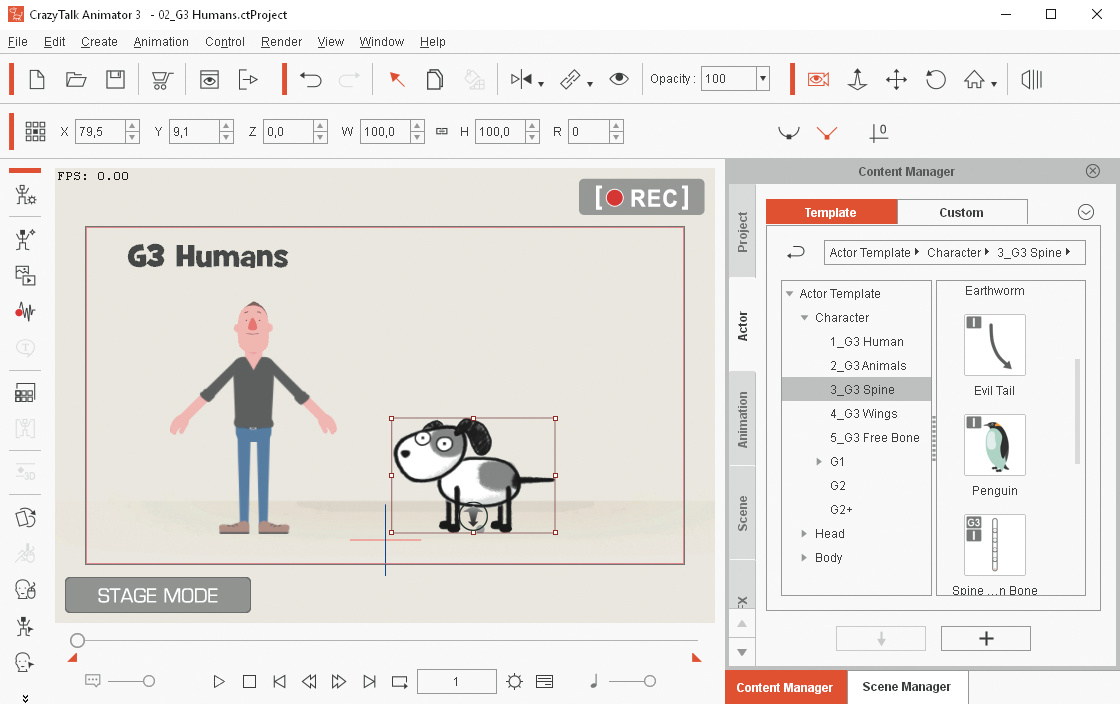Collapse the Character tree node
This screenshot has width=1120, height=704.
click(x=805, y=318)
